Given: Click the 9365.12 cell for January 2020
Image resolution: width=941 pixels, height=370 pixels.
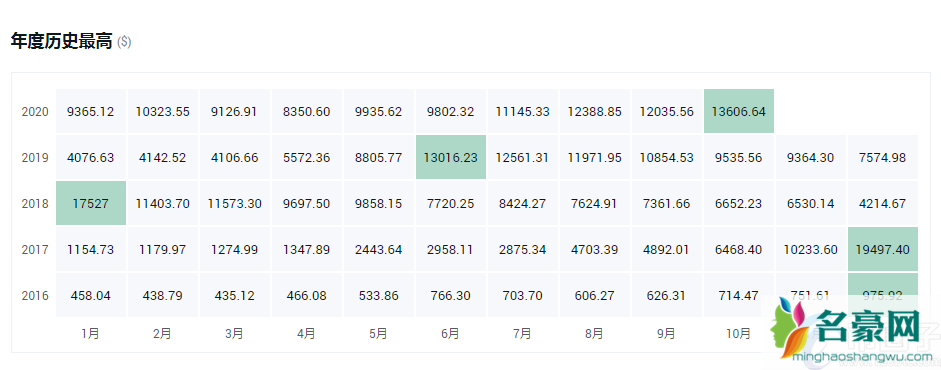Looking at the screenshot, I should tap(91, 112).
